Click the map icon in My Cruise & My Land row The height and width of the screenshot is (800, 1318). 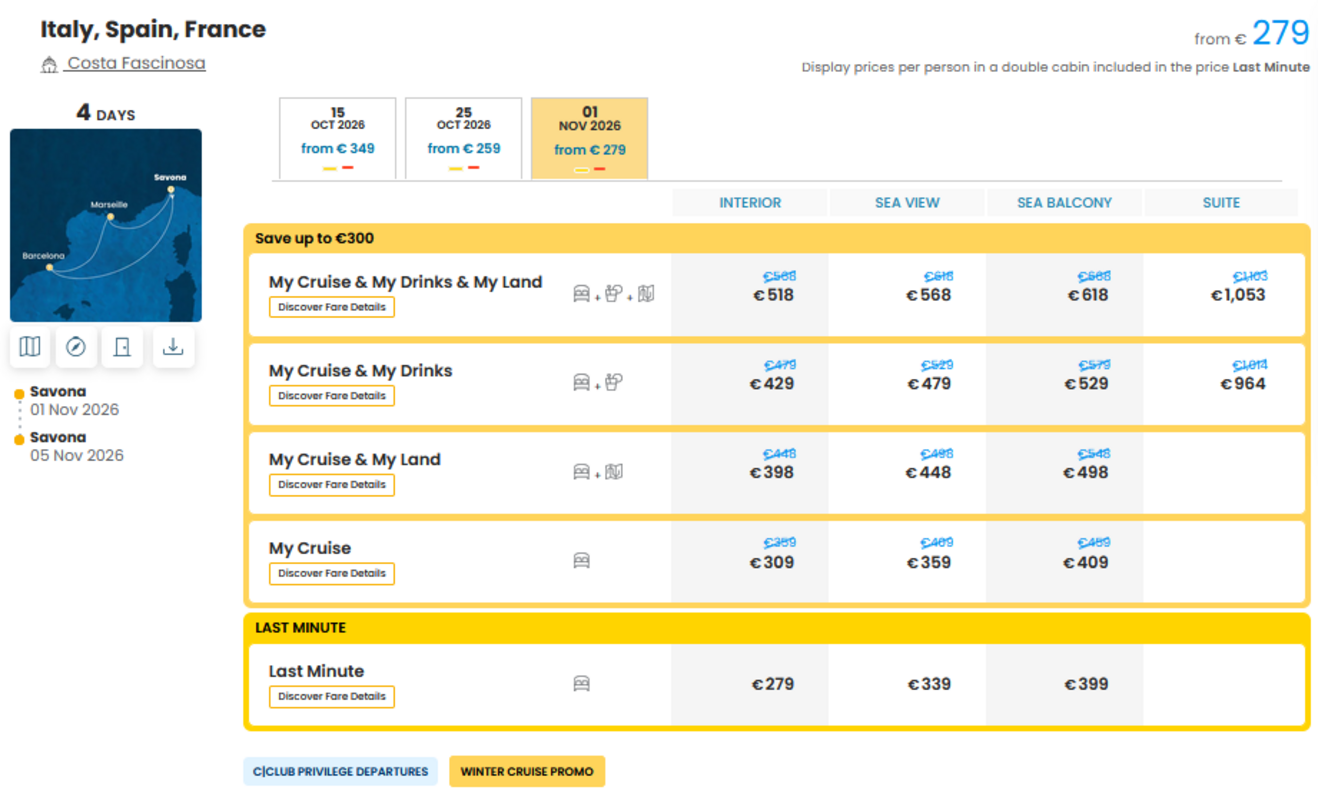(x=613, y=472)
